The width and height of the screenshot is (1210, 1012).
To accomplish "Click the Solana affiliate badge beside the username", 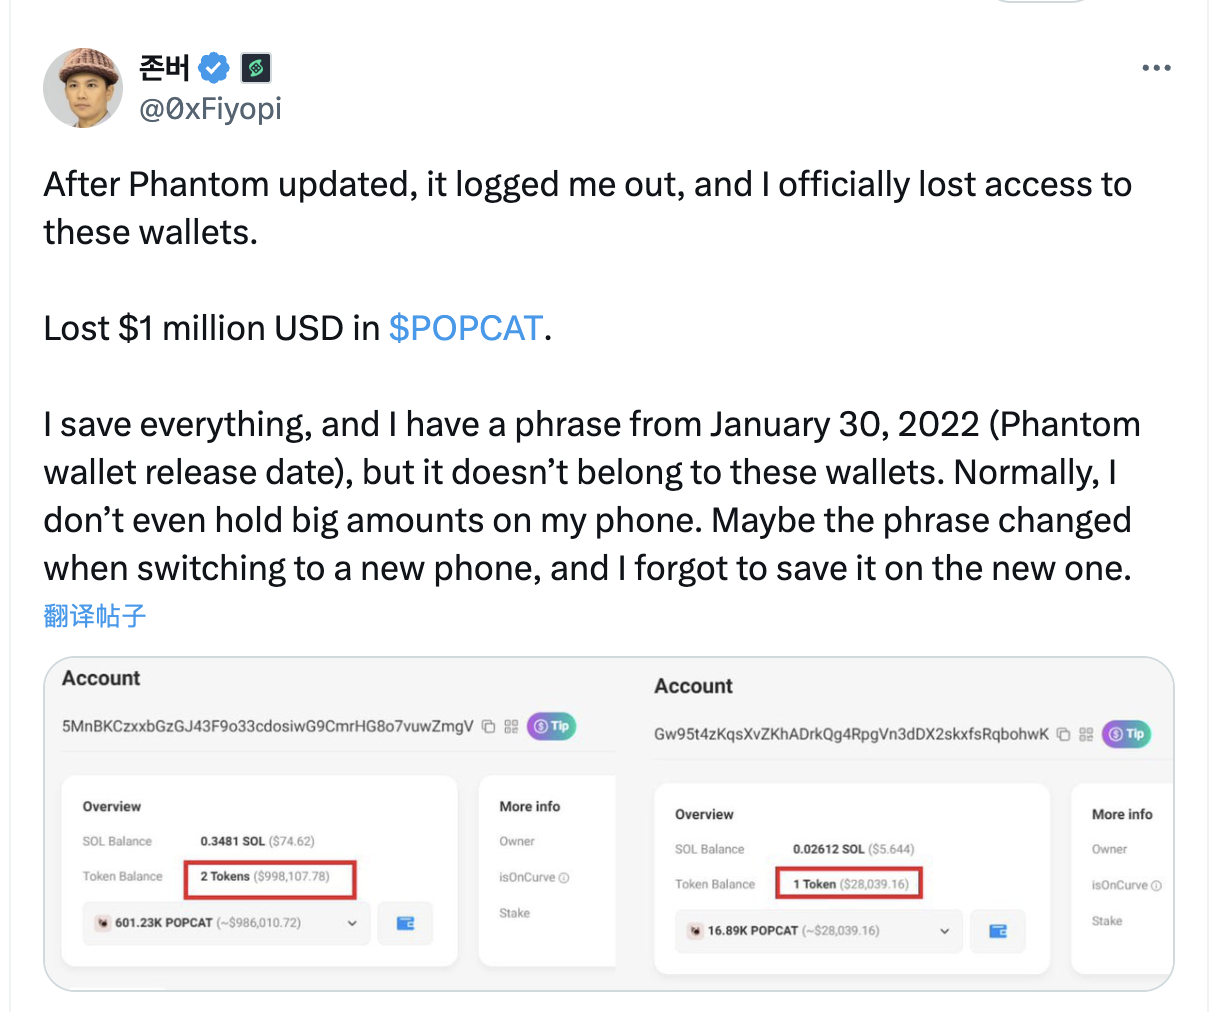I will point(255,67).
